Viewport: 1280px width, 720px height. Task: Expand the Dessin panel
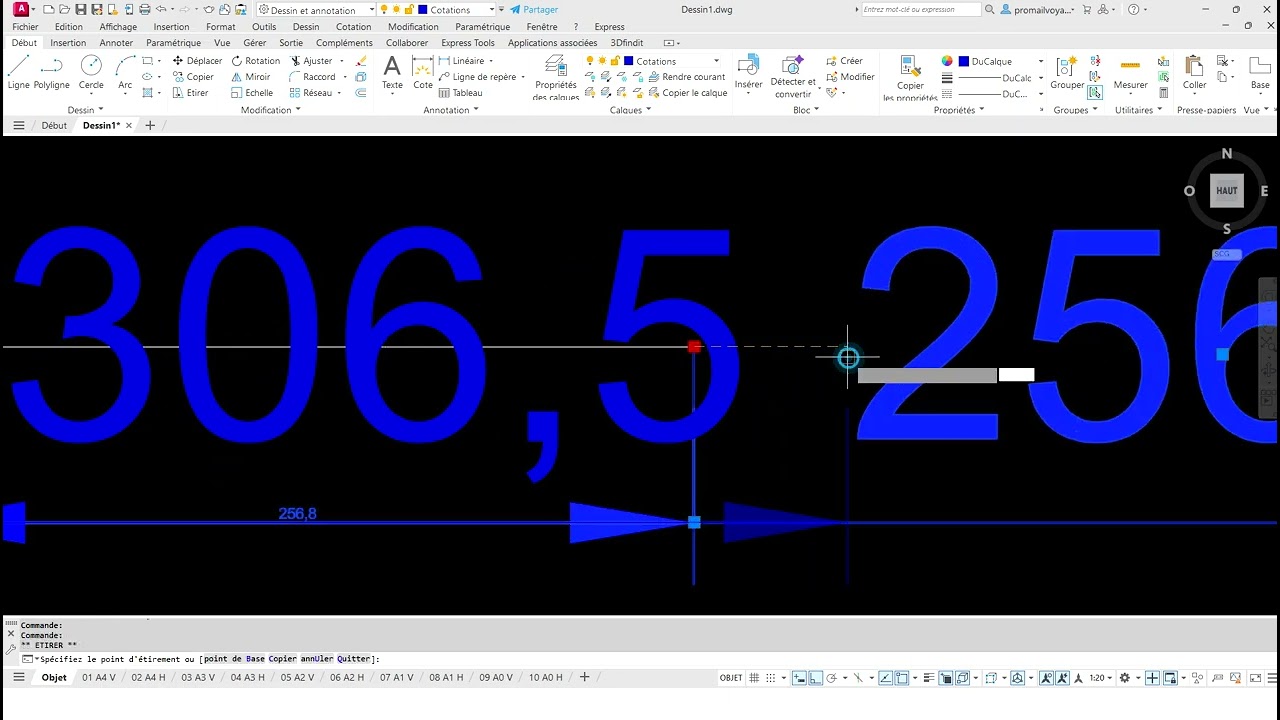tap(85, 110)
